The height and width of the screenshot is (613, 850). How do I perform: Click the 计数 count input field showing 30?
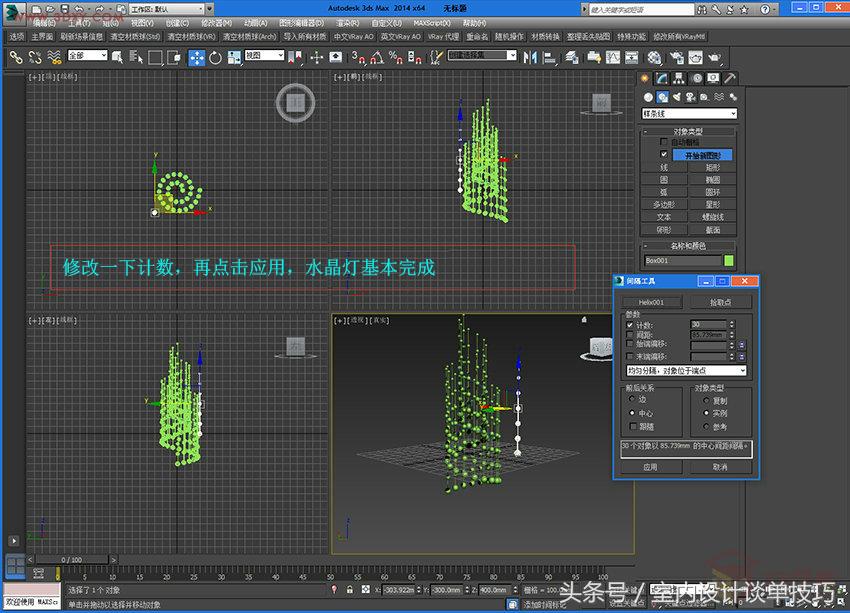(x=707, y=323)
